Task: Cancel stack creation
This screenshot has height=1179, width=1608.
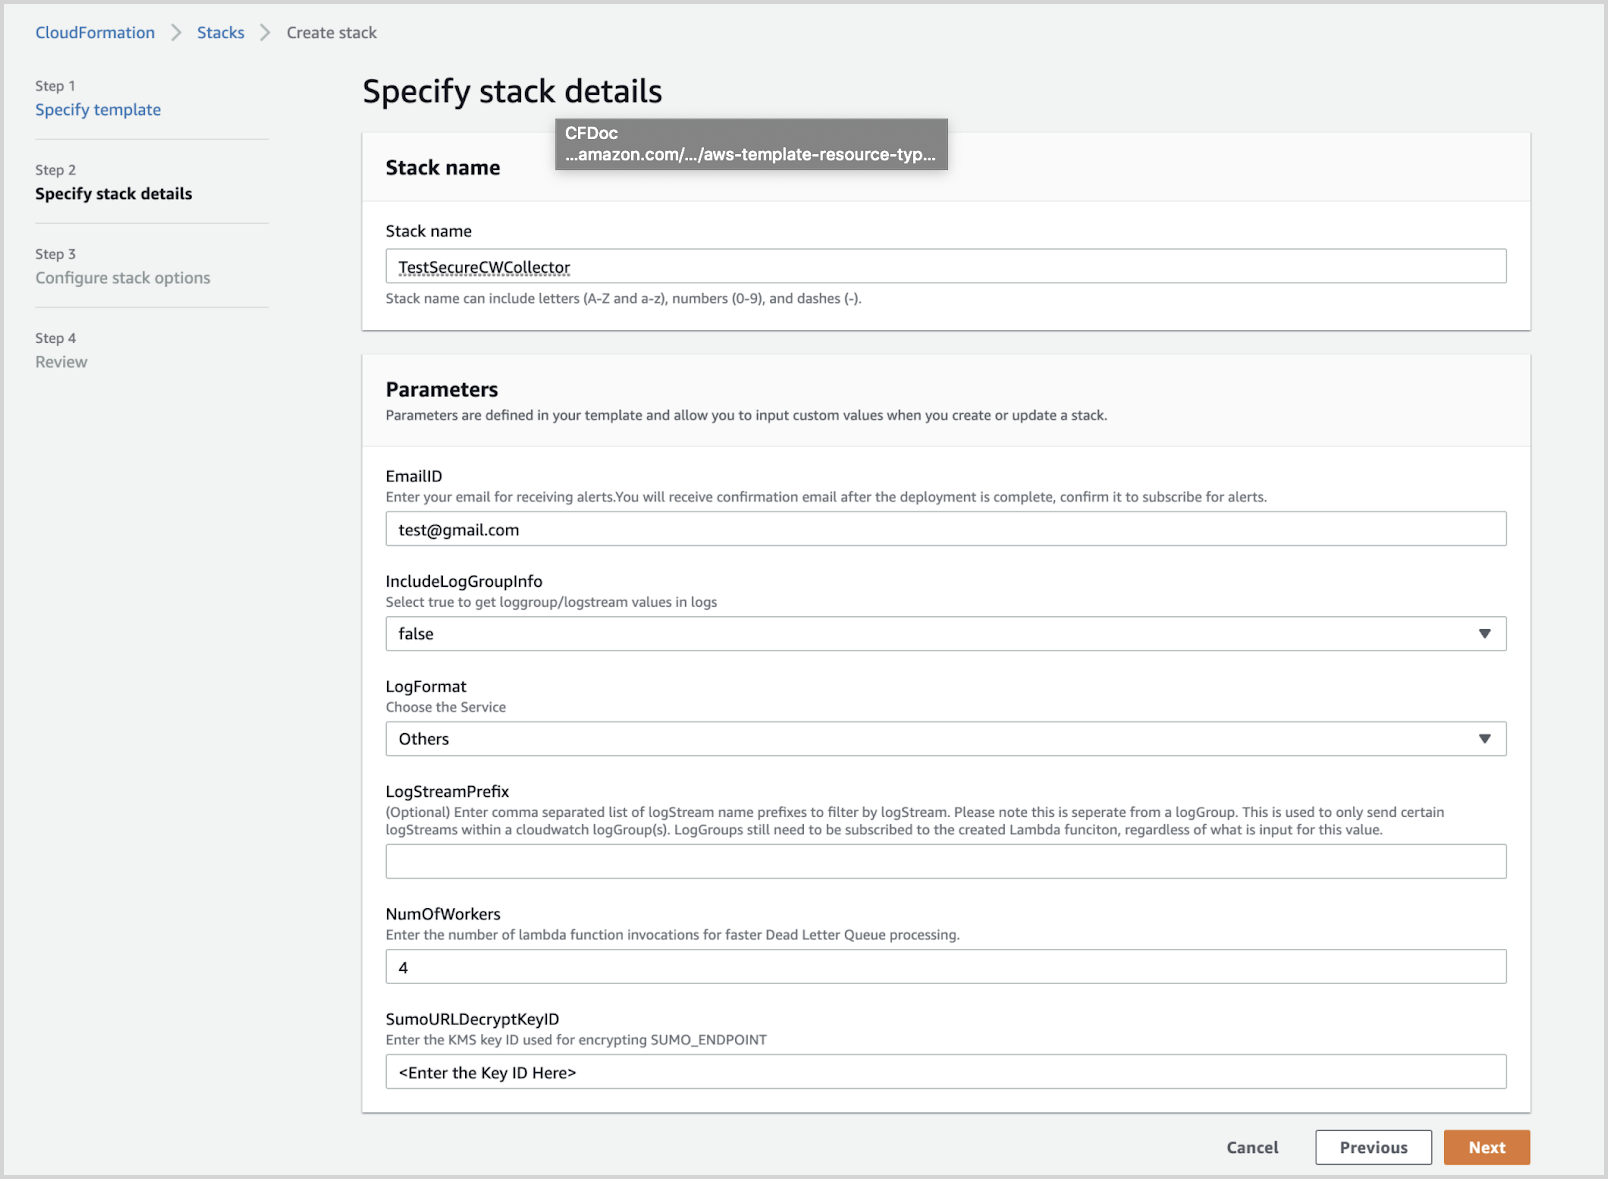Action: [x=1252, y=1147]
